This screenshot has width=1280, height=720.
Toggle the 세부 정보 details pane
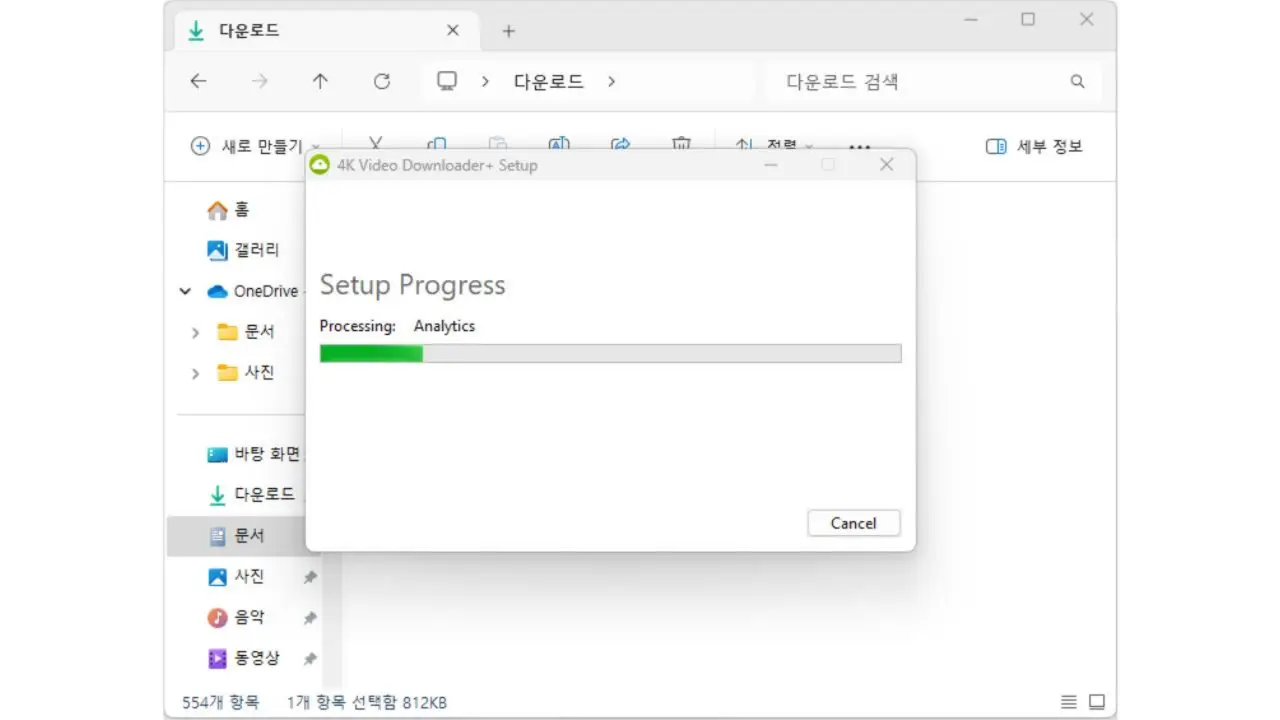point(1034,146)
